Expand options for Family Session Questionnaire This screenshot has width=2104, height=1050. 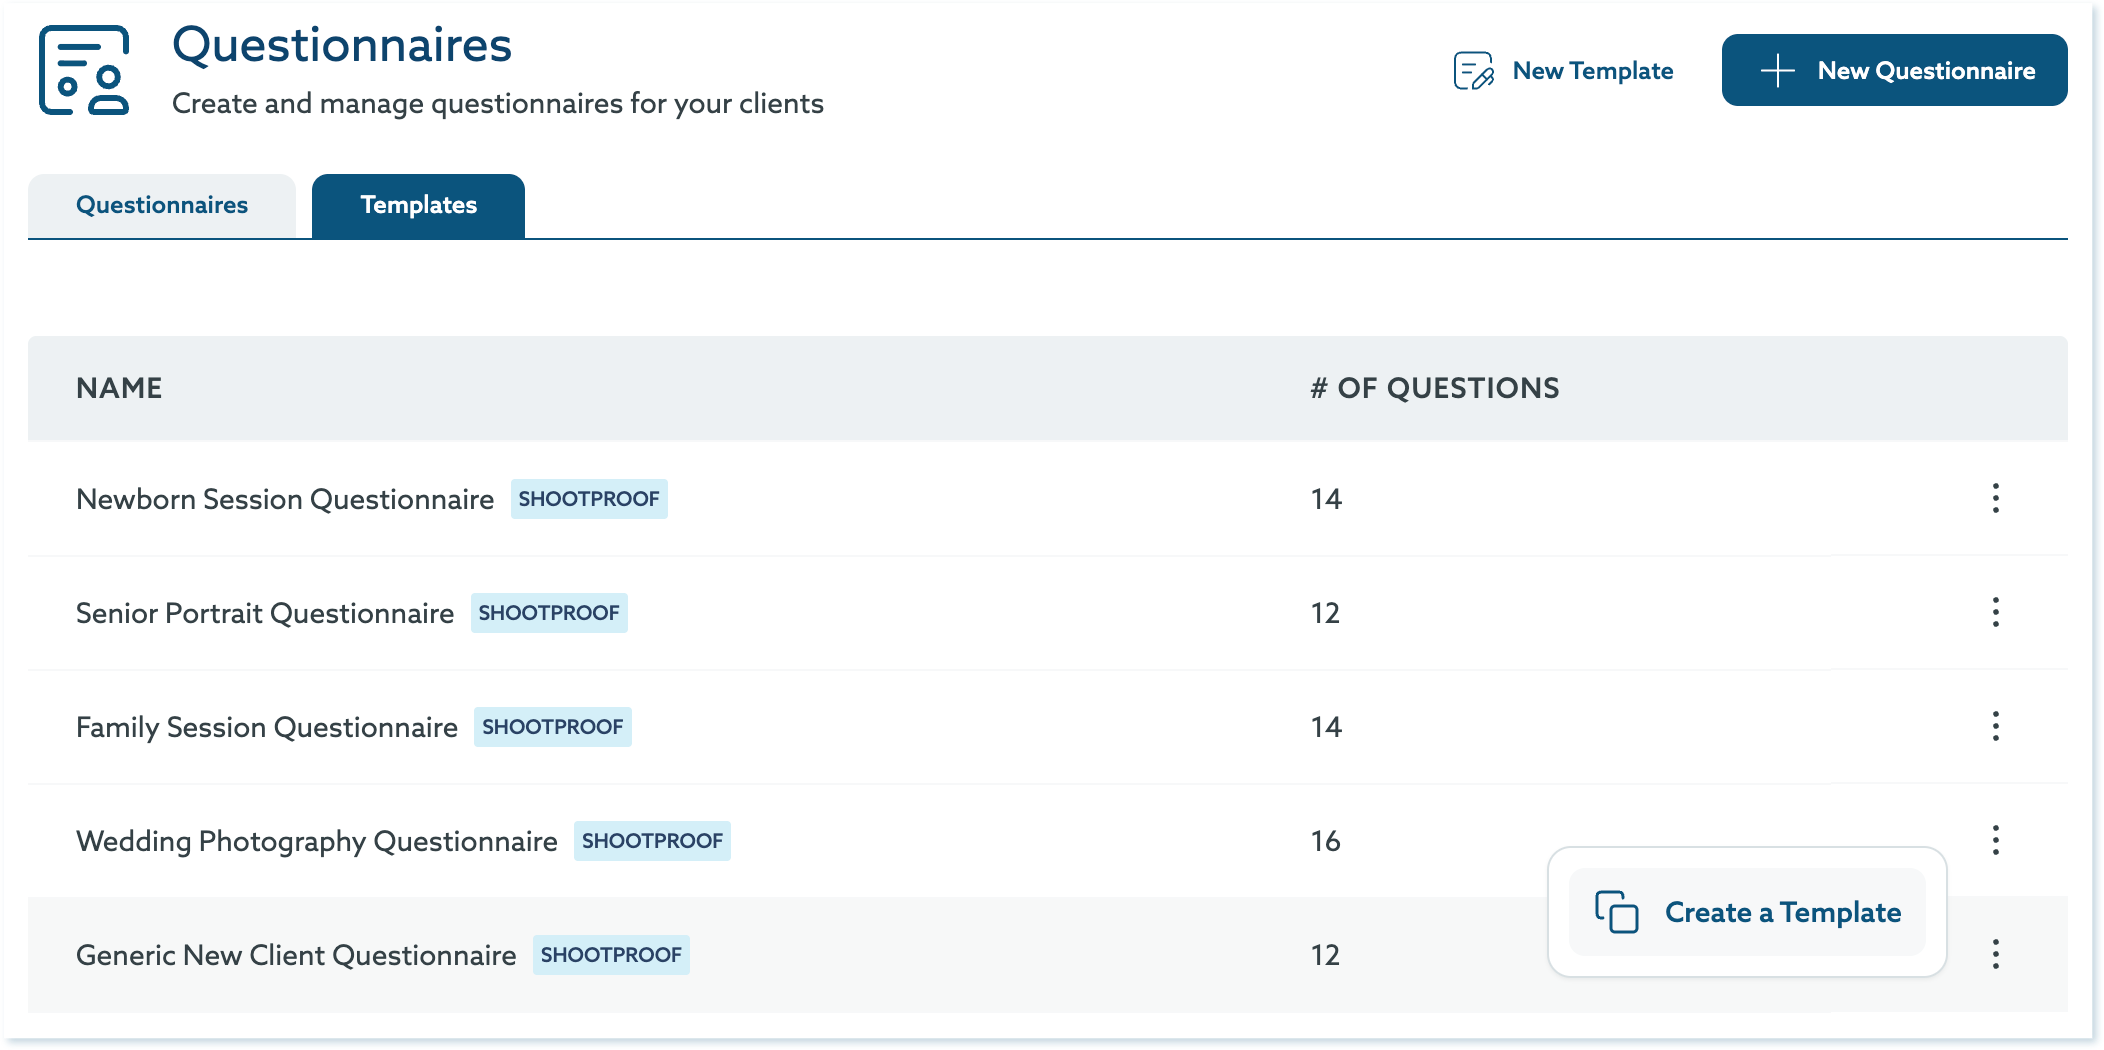click(x=1995, y=726)
